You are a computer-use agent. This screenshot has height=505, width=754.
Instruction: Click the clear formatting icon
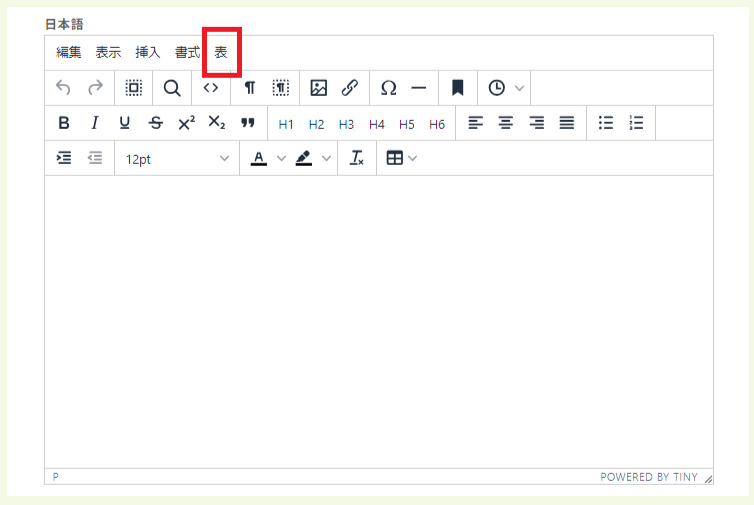[x=357, y=158]
